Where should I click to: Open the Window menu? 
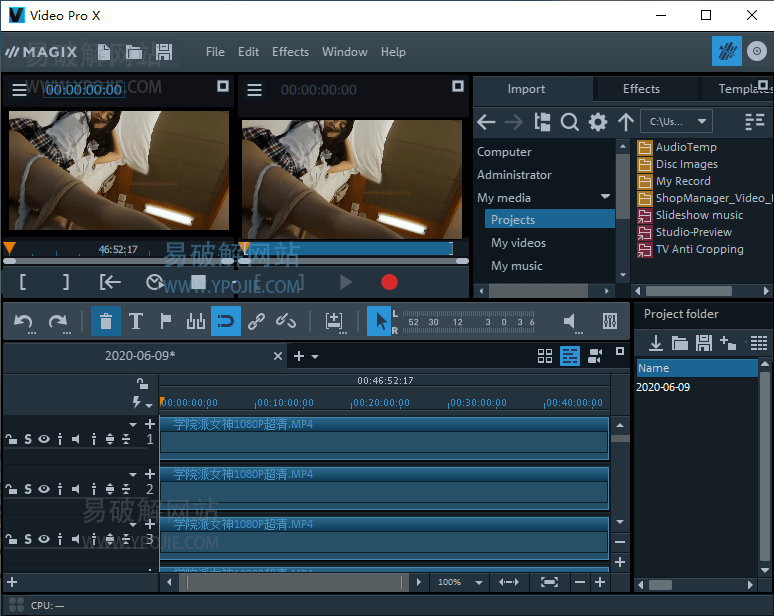click(x=345, y=52)
